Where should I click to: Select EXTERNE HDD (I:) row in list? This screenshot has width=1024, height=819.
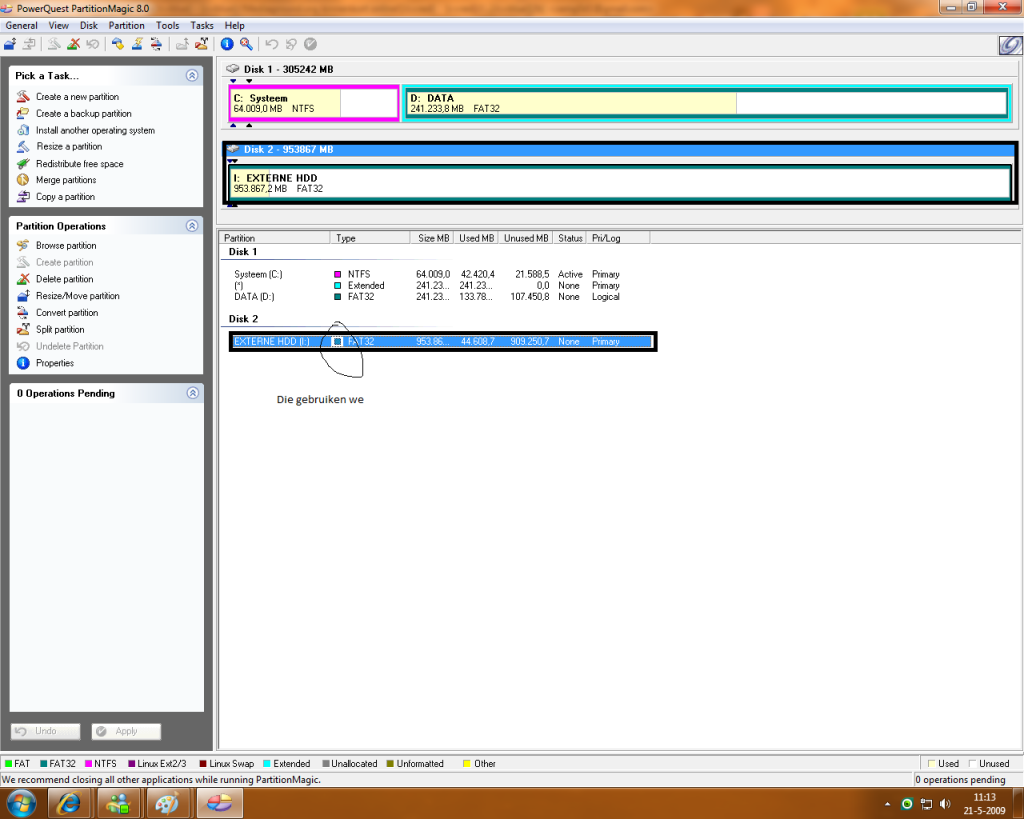coord(442,341)
